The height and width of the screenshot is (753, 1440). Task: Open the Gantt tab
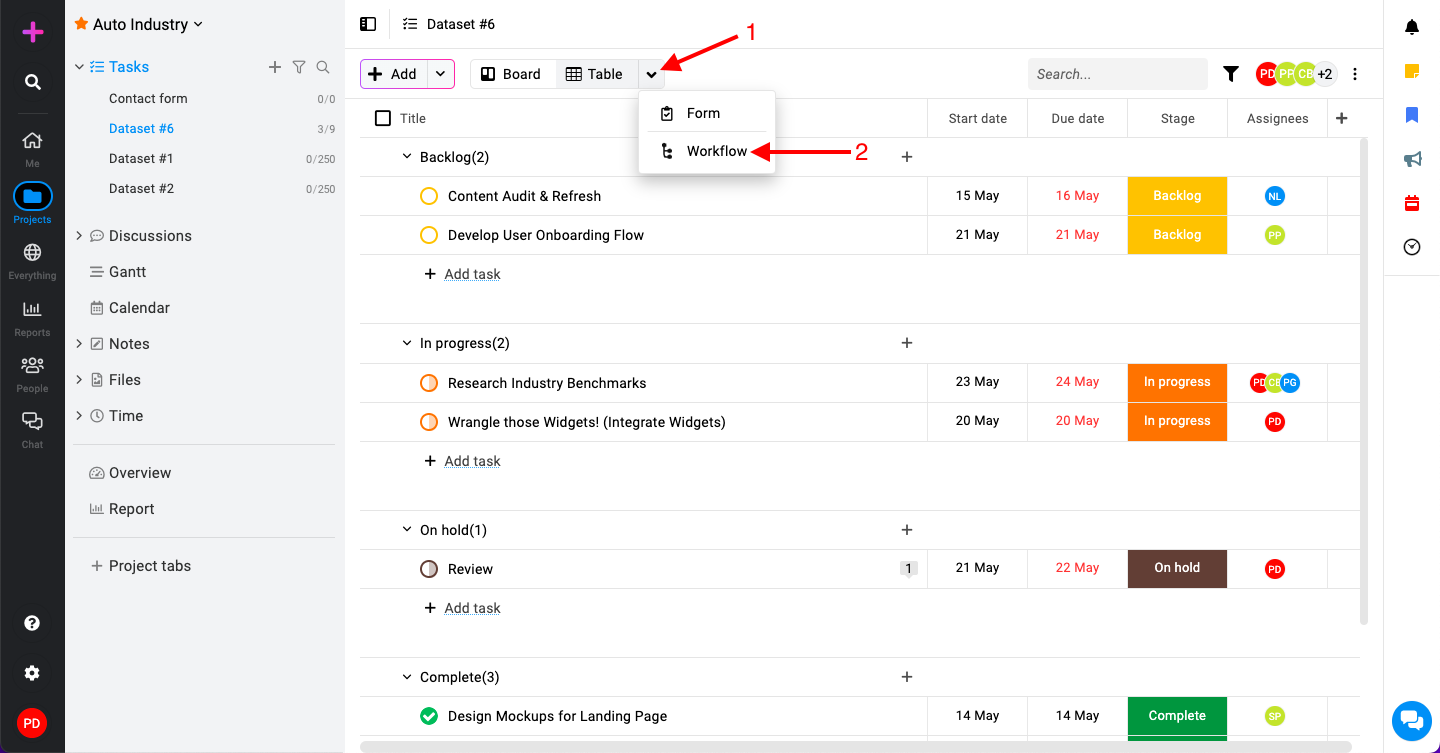point(127,272)
